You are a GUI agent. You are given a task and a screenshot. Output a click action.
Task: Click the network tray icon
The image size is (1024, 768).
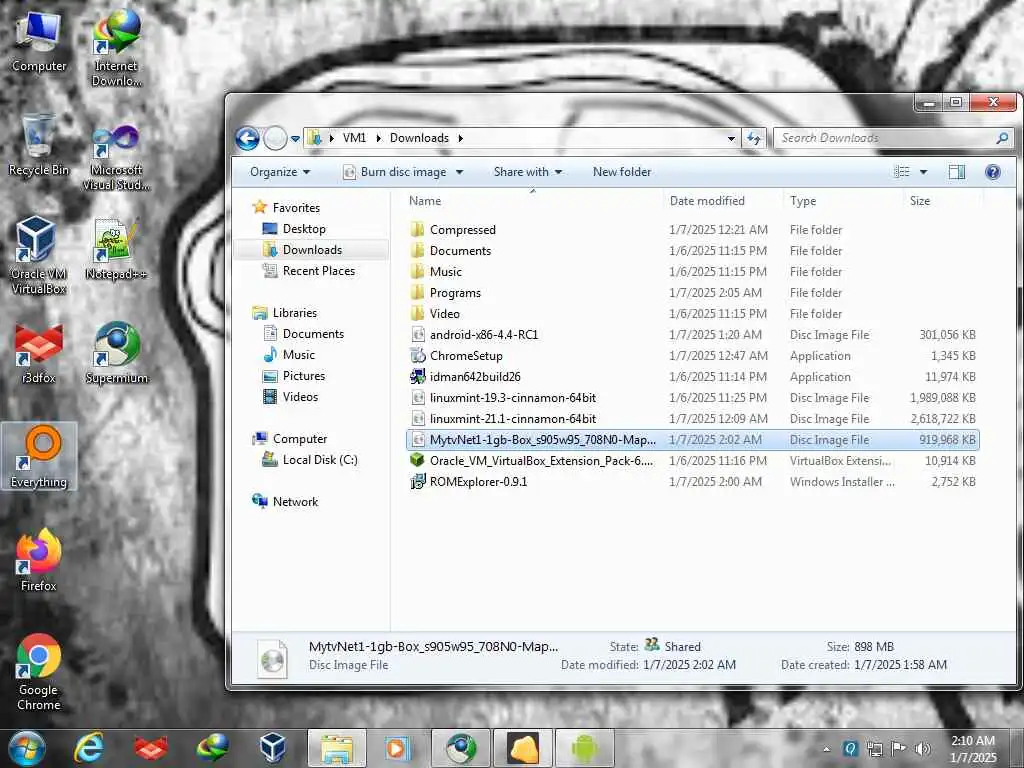[874, 748]
